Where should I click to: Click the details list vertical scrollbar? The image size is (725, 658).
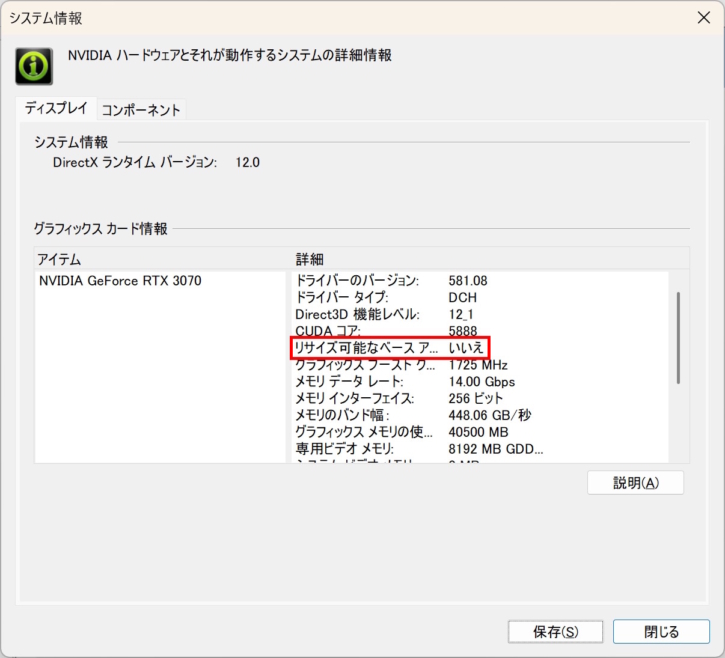coord(678,337)
